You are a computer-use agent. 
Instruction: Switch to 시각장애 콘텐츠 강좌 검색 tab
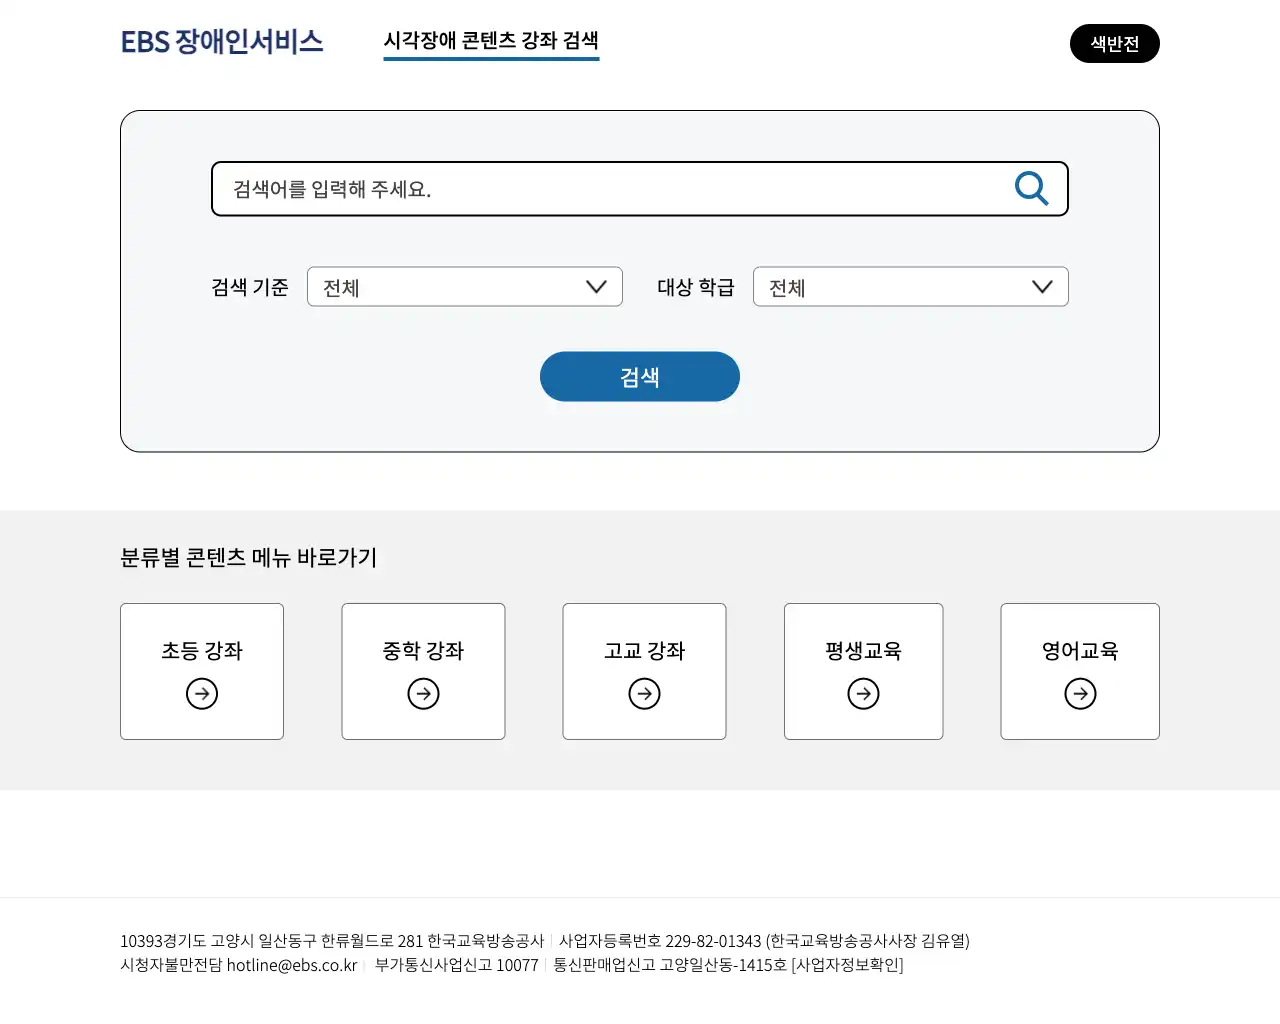coord(491,42)
